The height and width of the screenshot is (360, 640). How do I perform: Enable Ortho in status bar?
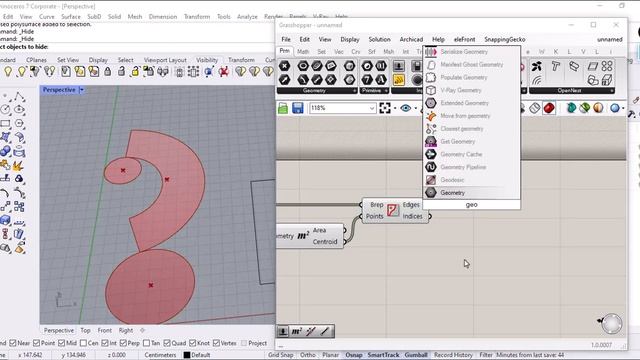pos(308,355)
